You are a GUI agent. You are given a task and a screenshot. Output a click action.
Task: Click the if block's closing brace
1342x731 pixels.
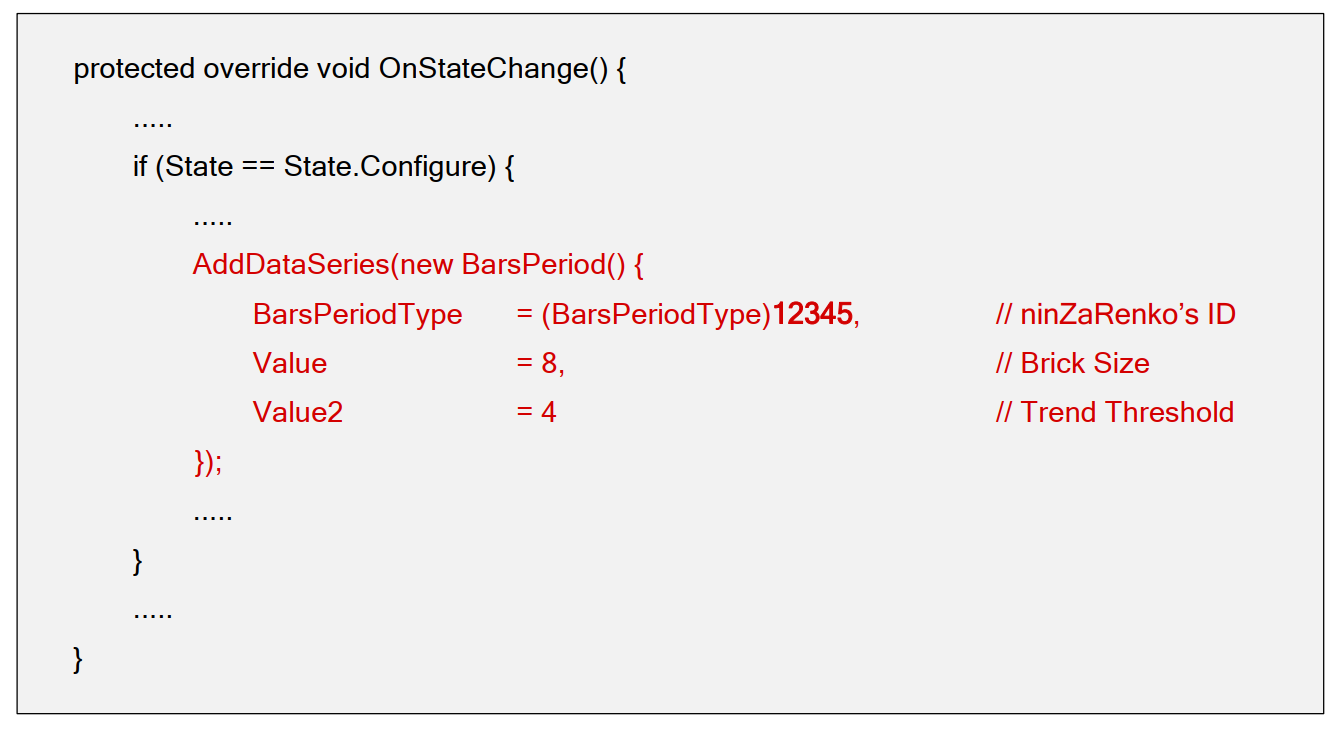pos(138,561)
